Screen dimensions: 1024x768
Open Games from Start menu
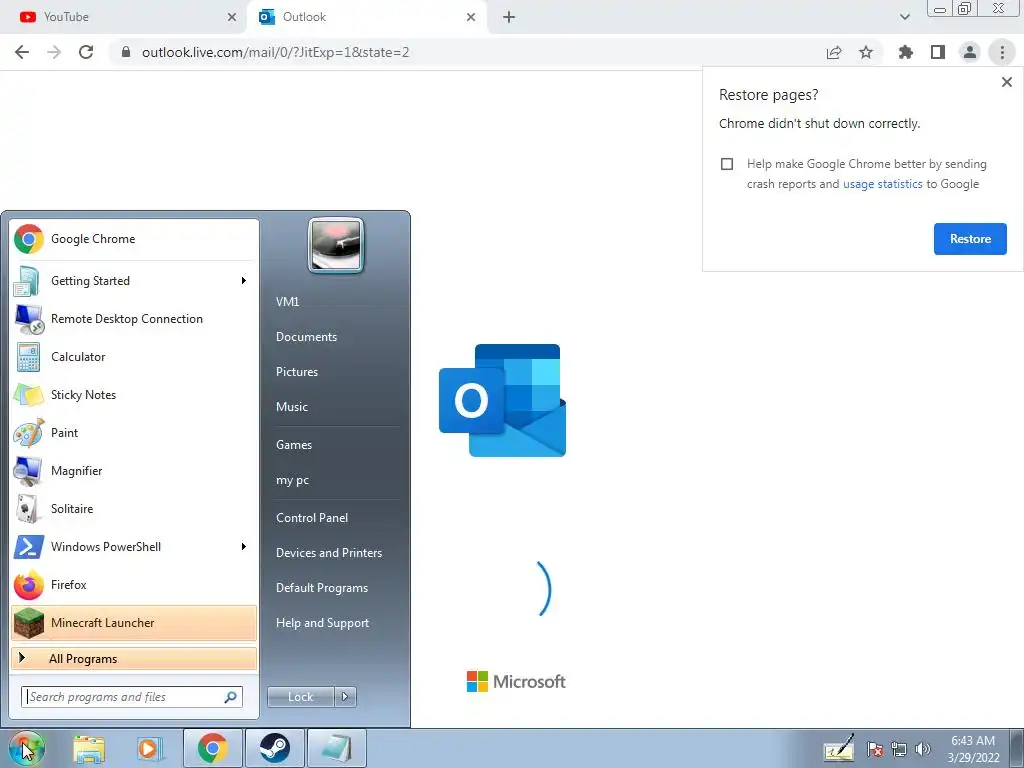(294, 445)
